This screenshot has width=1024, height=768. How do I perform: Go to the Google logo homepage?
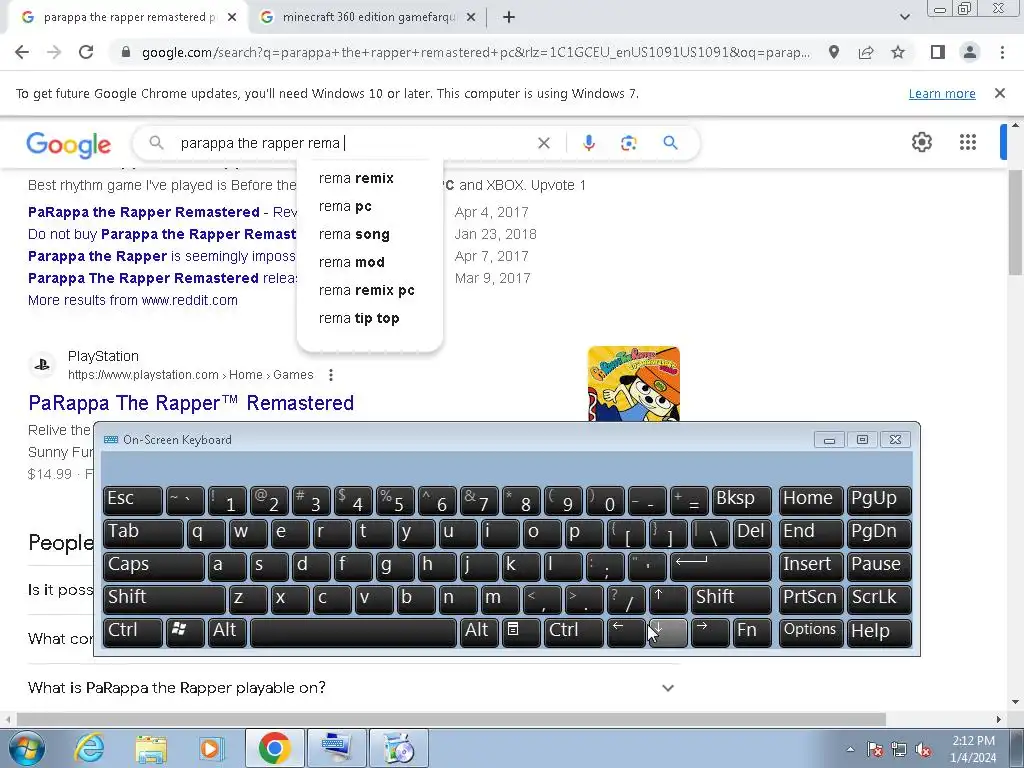click(x=69, y=144)
